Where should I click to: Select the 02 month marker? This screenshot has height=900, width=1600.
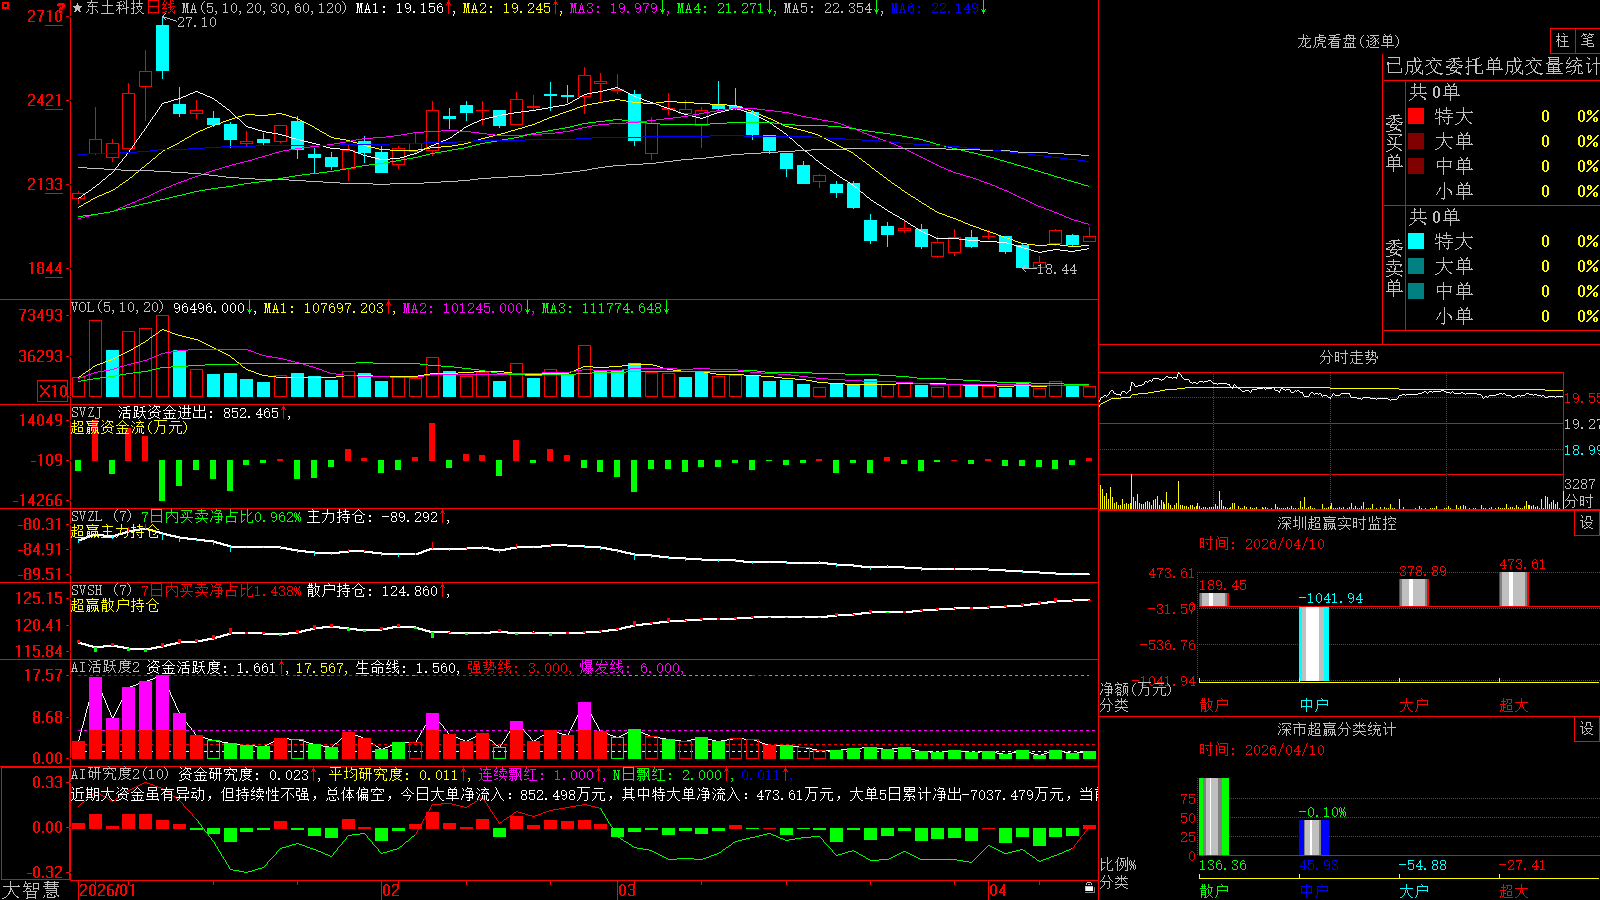(x=391, y=890)
